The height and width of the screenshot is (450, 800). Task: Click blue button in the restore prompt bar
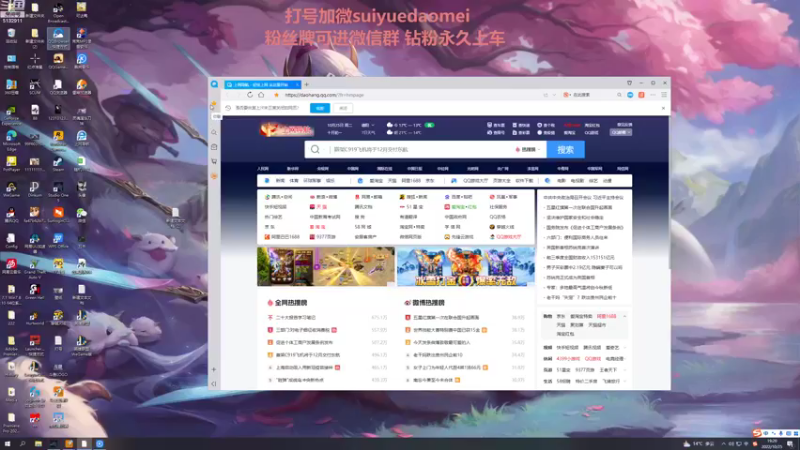tap(320, 108)
